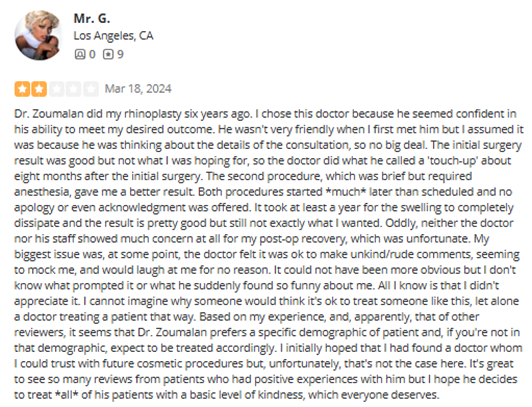
Task: Click the fourth empty gray rating star
Action: click(74, 89)
